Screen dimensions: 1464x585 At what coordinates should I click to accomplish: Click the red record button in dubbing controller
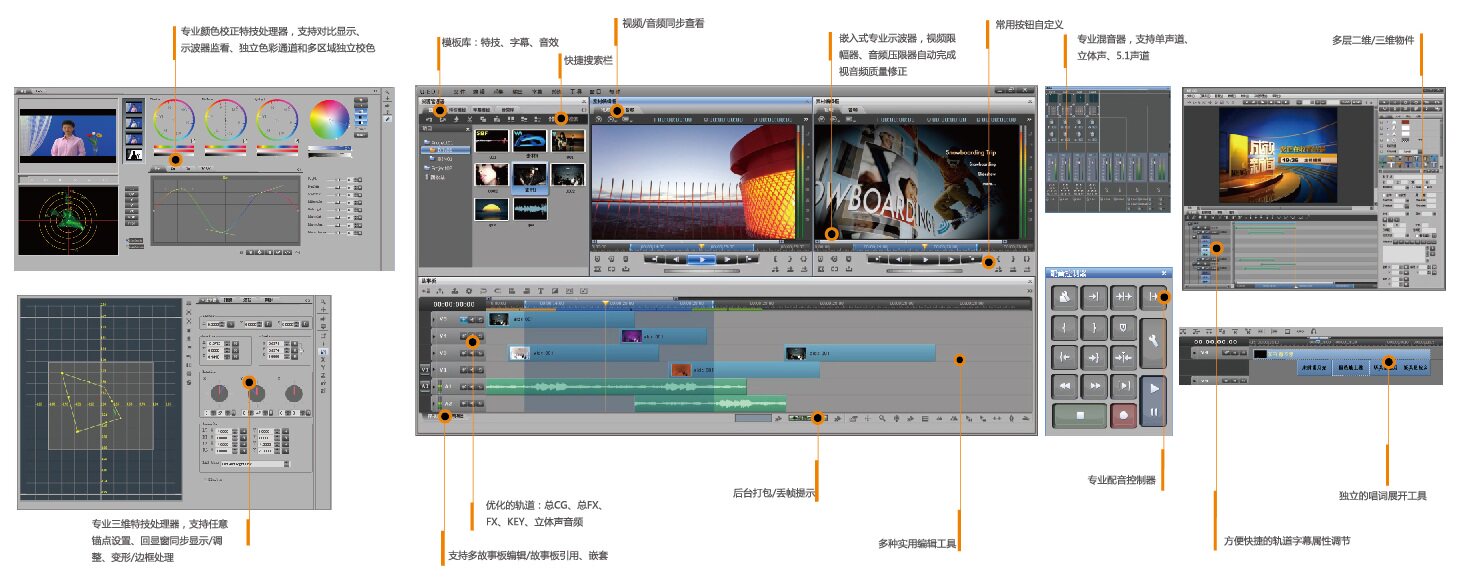tap(1123, 415)
